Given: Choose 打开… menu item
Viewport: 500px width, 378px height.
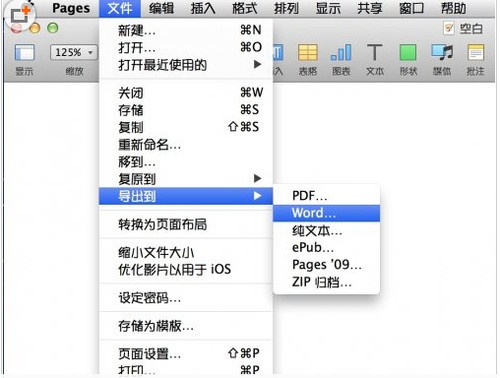Looking at the screenshot, I should [x=186, y=47].
